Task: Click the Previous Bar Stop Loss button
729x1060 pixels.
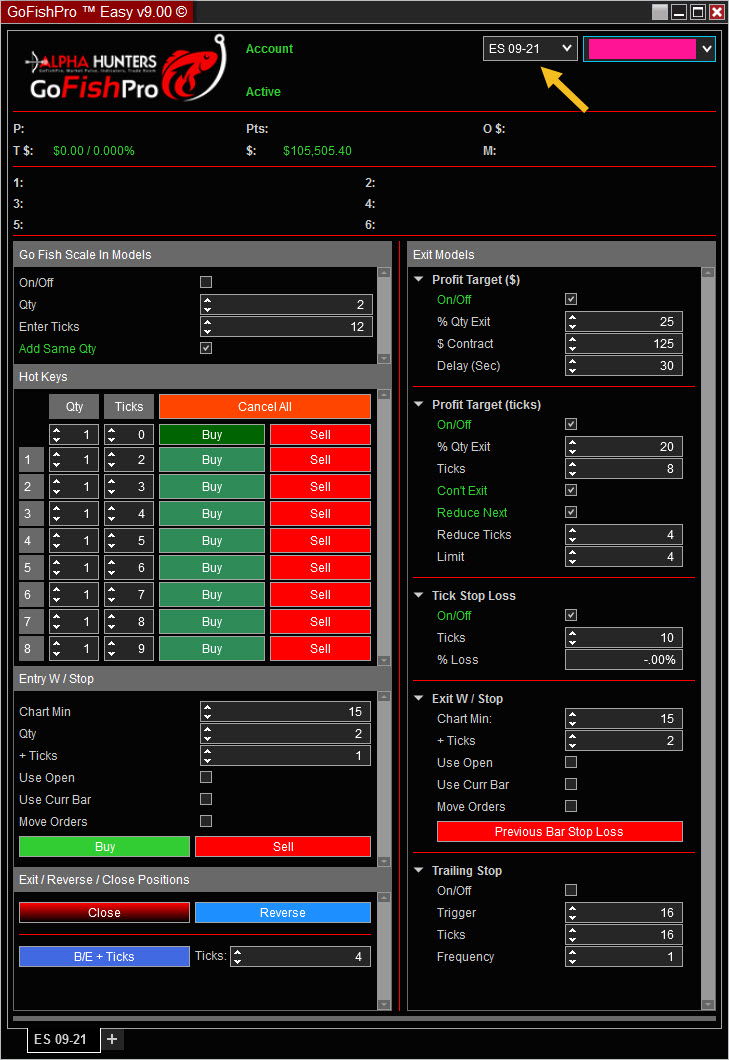Action: (x=559, y=832)
